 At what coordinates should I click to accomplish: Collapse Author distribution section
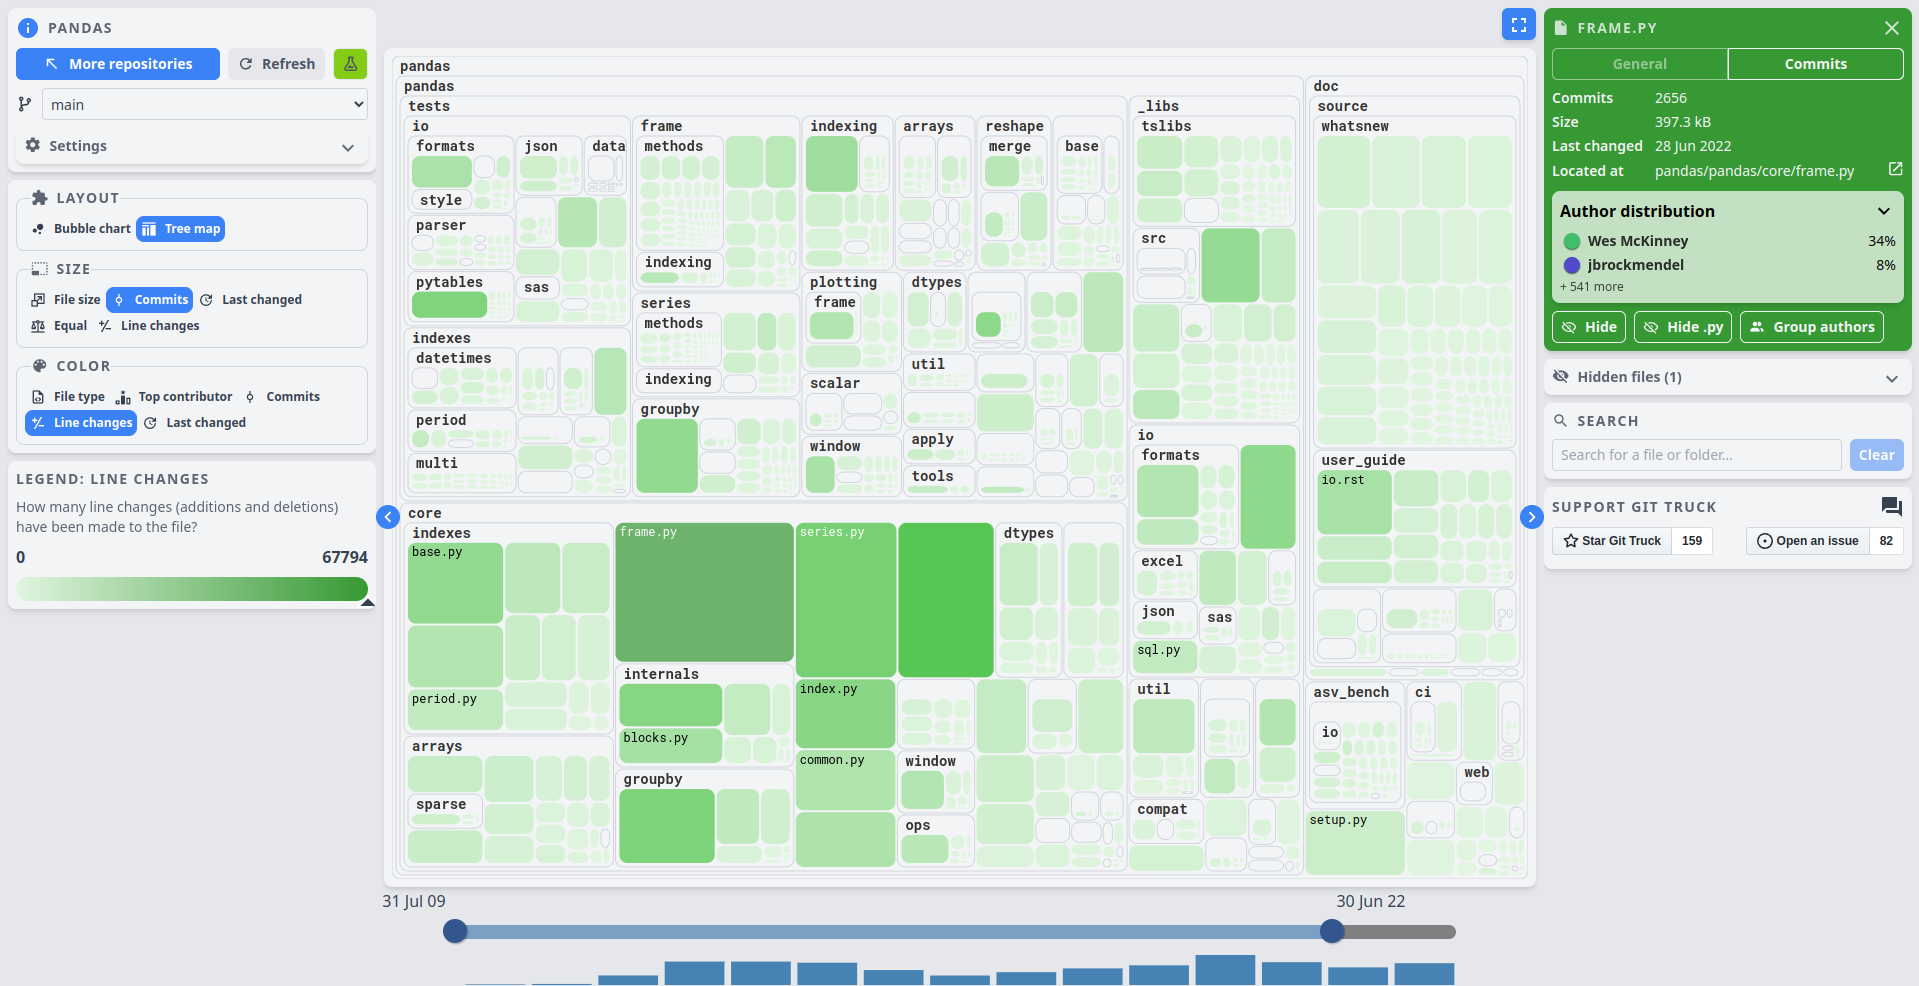[1883, 211]
